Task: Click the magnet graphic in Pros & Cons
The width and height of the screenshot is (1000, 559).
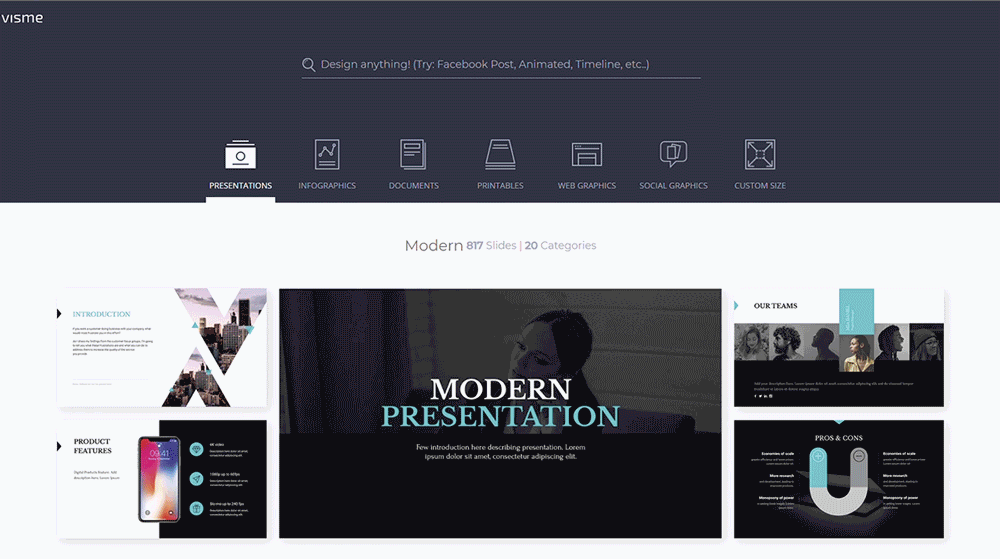Action: [x=839, y=481]
